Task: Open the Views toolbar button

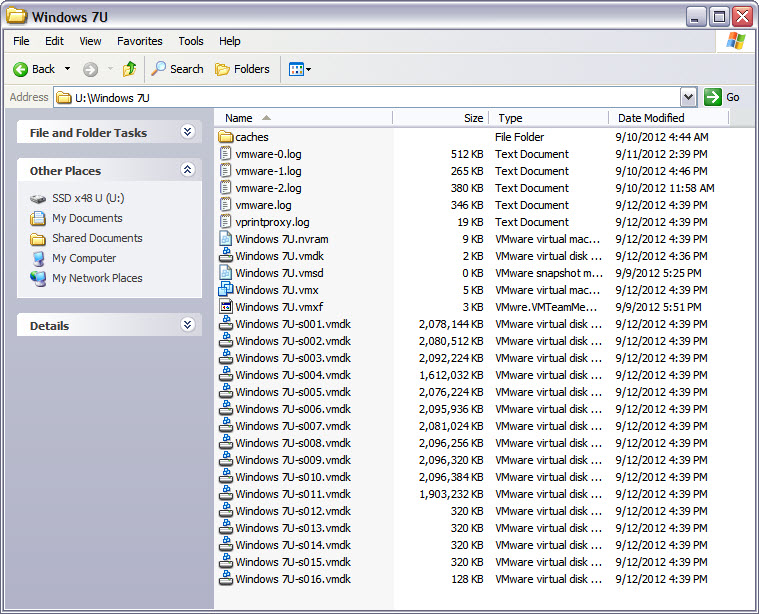Action: [299, 69]
